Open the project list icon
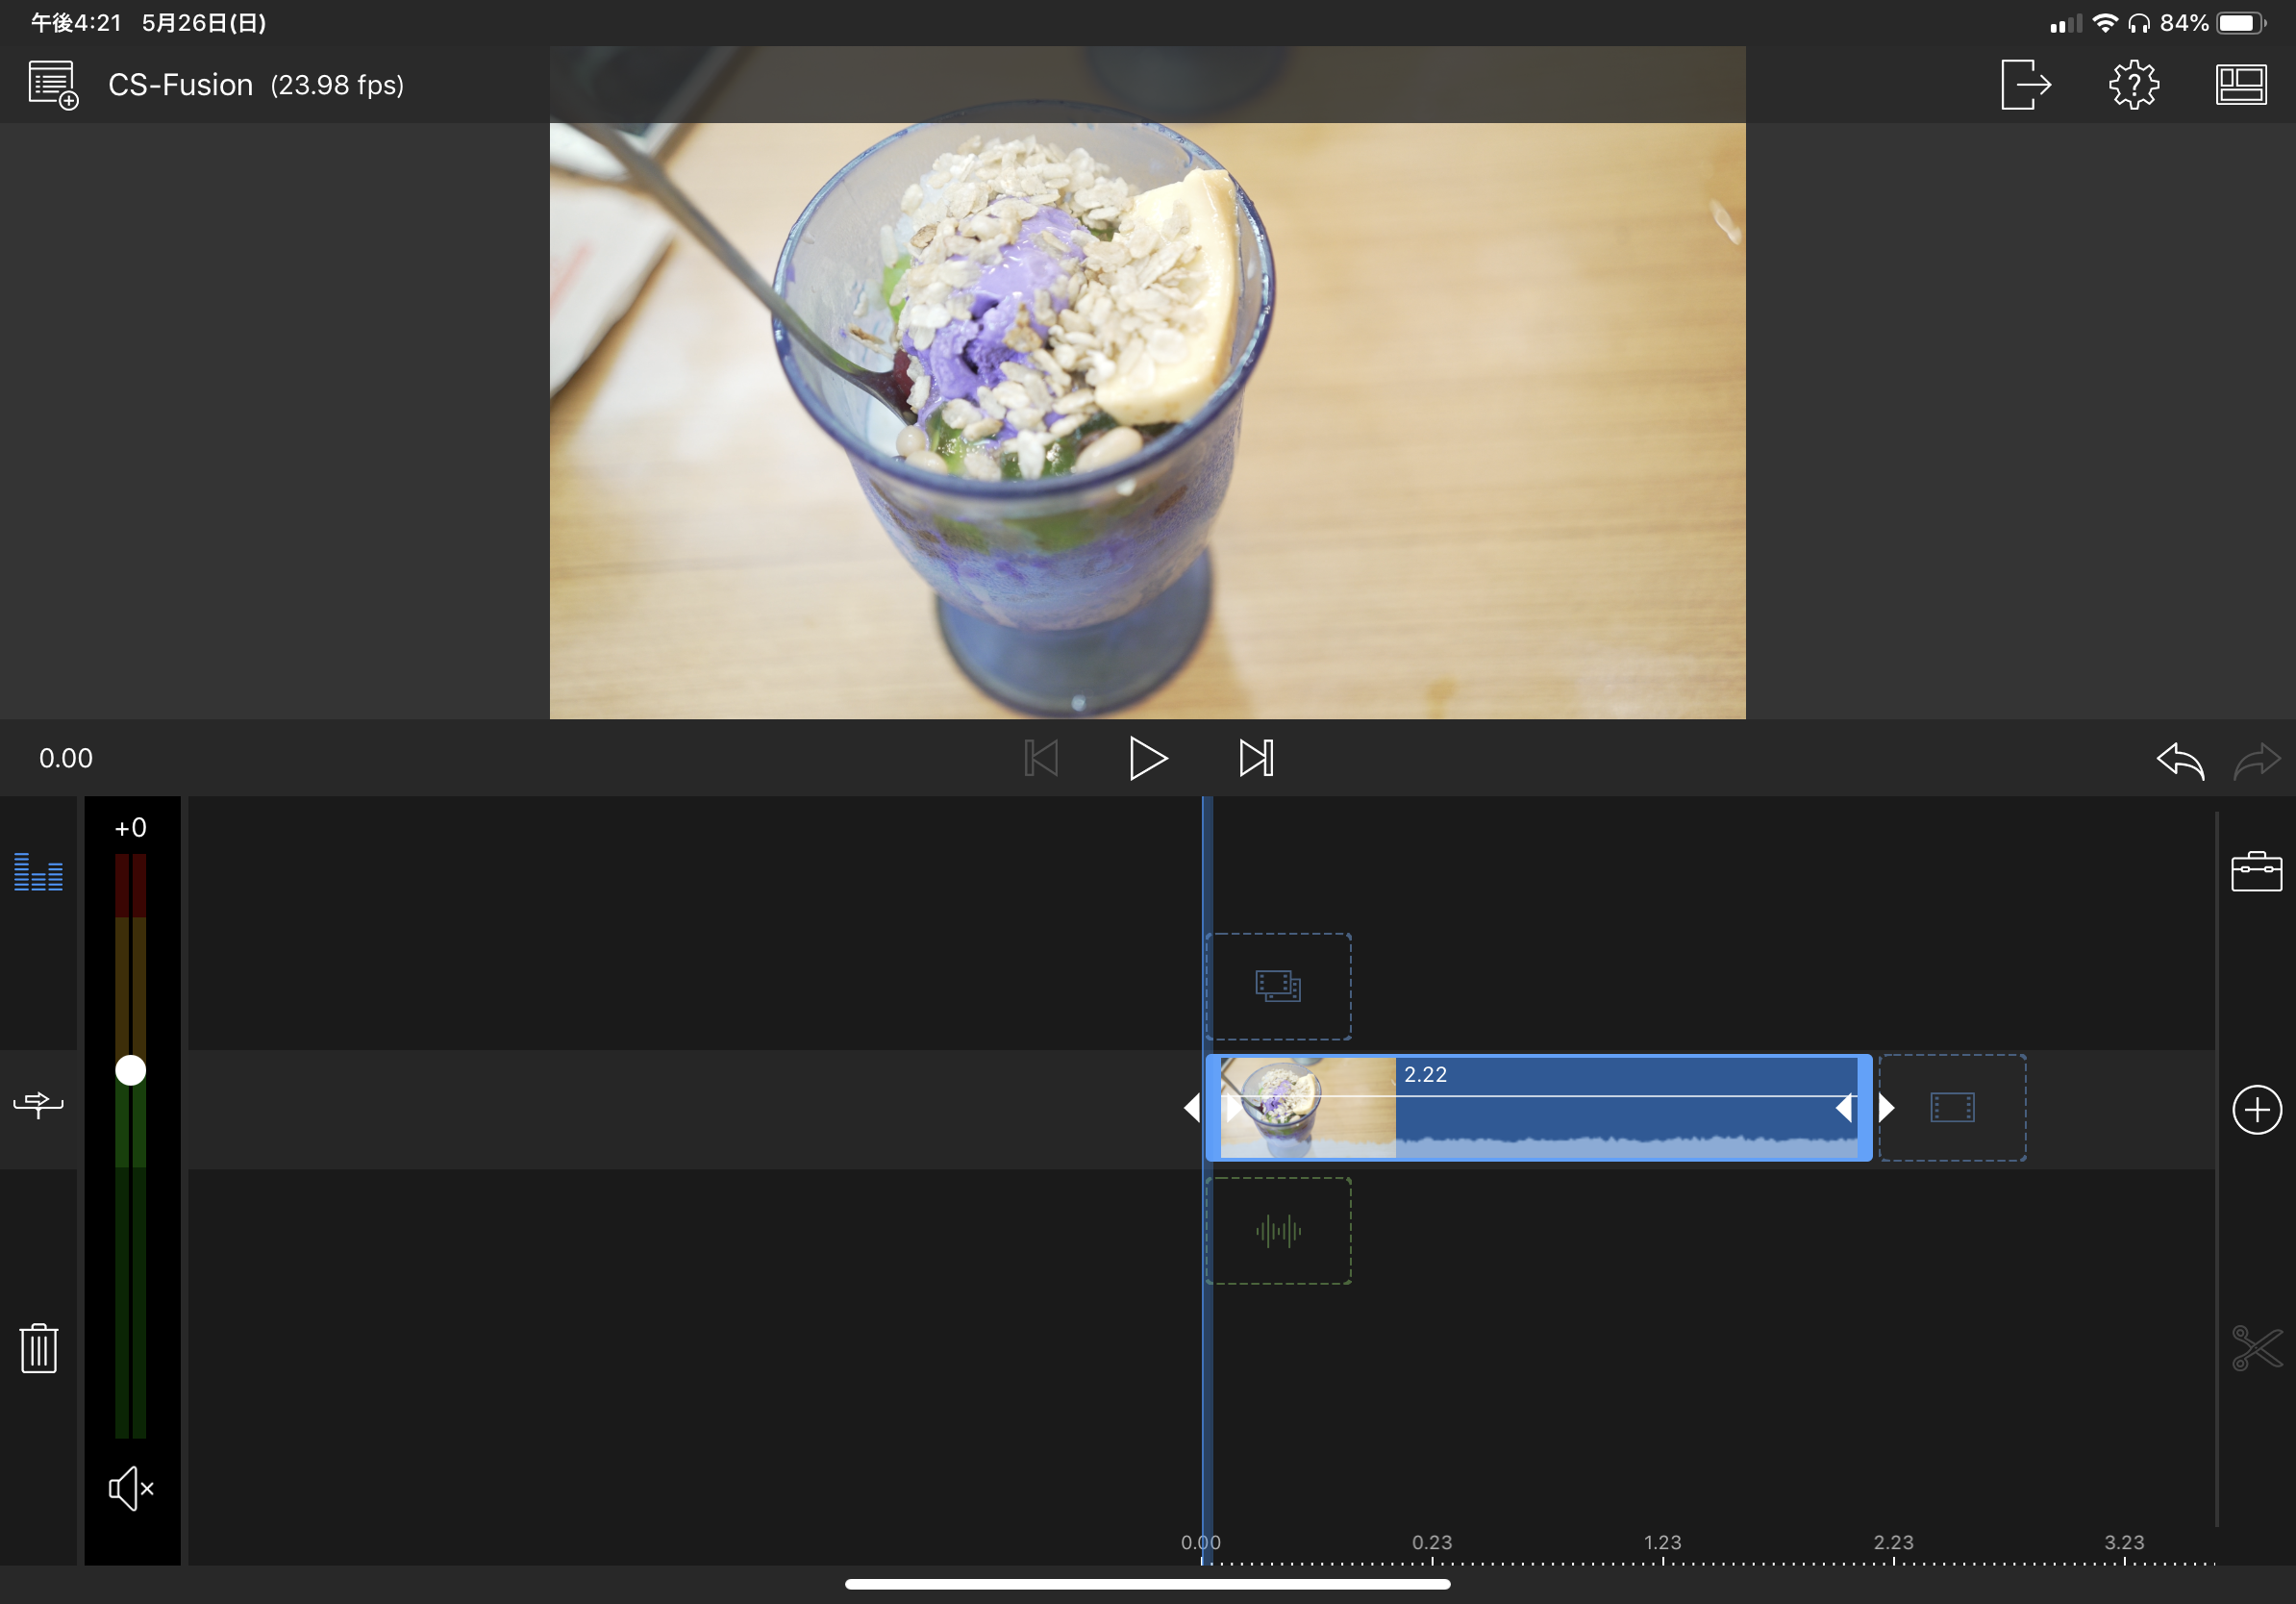Image resolution: width=2296 pixels, height=1604 pixels. point(53,85)
